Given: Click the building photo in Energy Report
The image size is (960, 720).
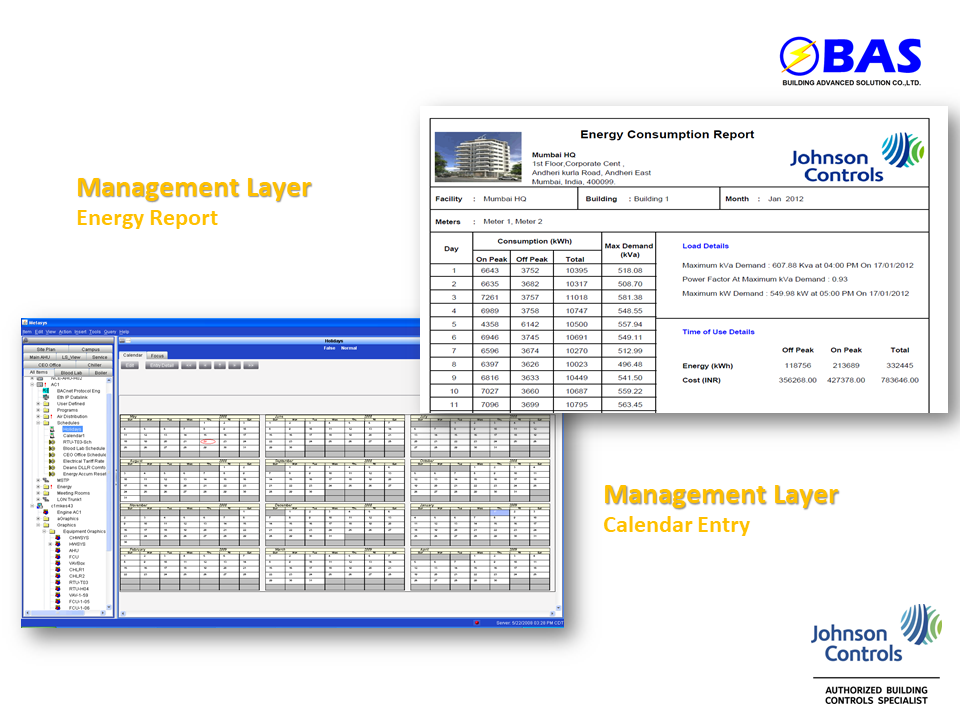Looking at the screenshot, I should click(478, 157).
